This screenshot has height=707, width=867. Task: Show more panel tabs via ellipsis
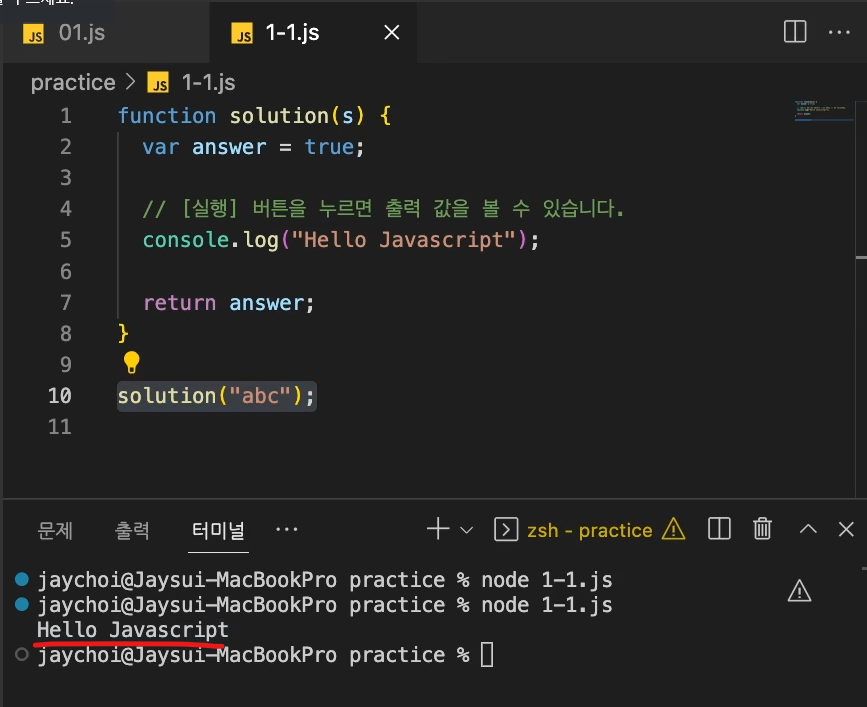pos(286,530)
